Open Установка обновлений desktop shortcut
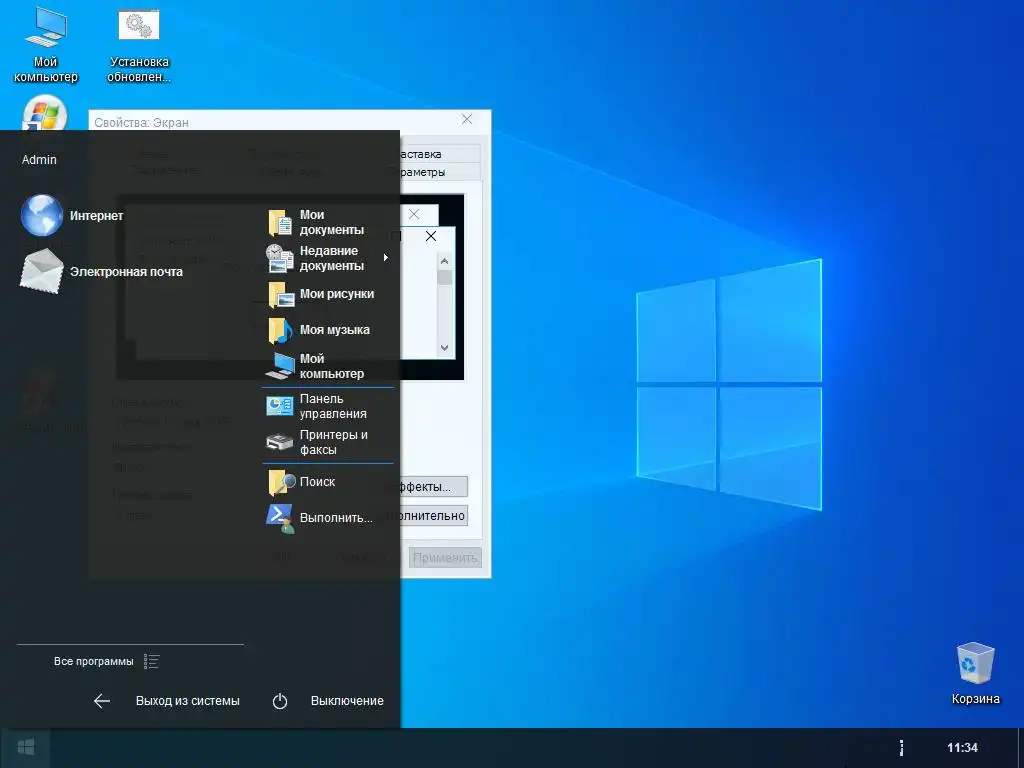This screenshot has height=768, width=1024. [x=138, y=46]
